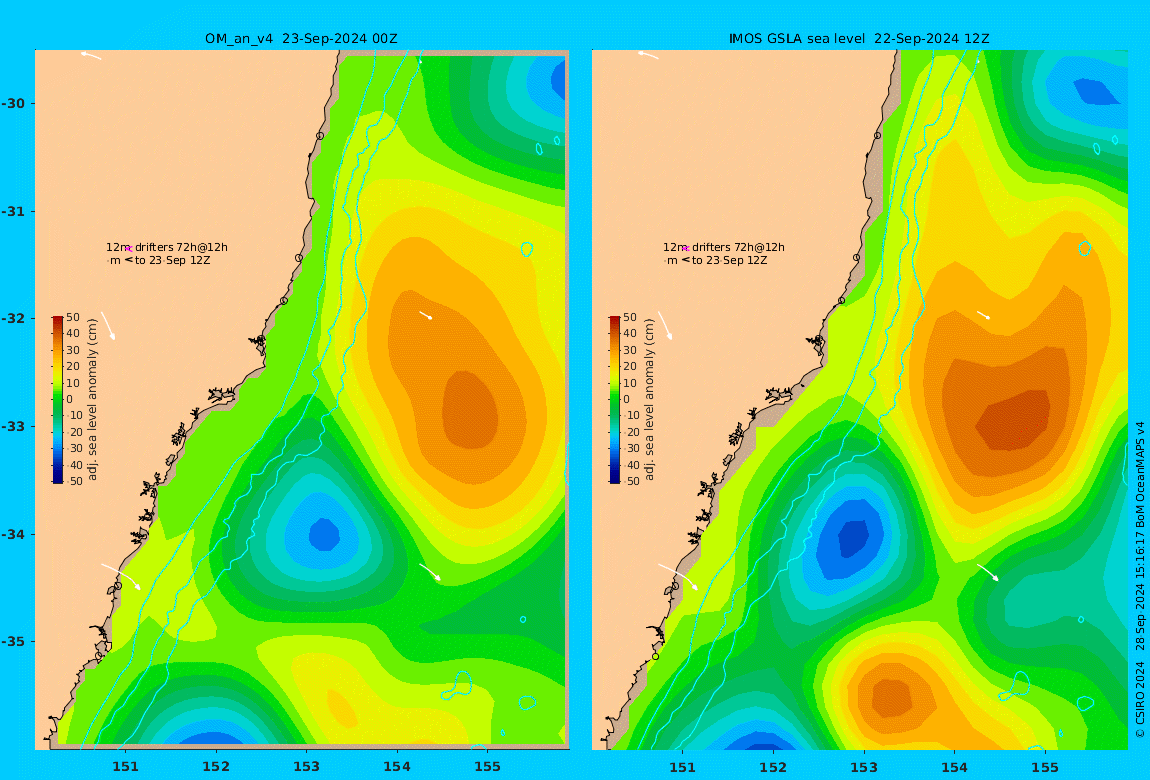Click longitude label 151 under right map
Screen dimensions: 1150x780
[683, 767]
